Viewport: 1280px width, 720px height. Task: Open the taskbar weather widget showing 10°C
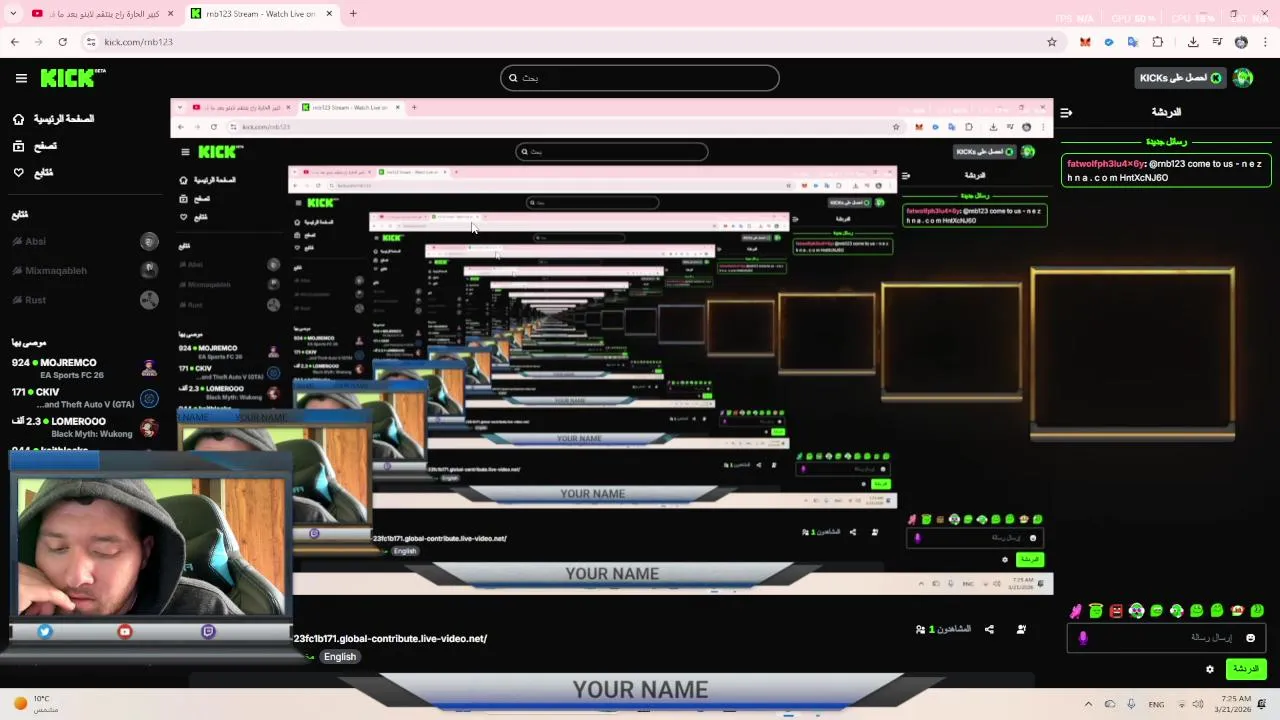point(36,704)
